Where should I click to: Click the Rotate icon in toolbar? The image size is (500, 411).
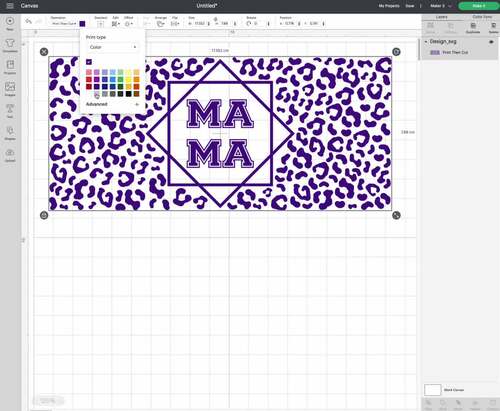click(x=249, y=24)
